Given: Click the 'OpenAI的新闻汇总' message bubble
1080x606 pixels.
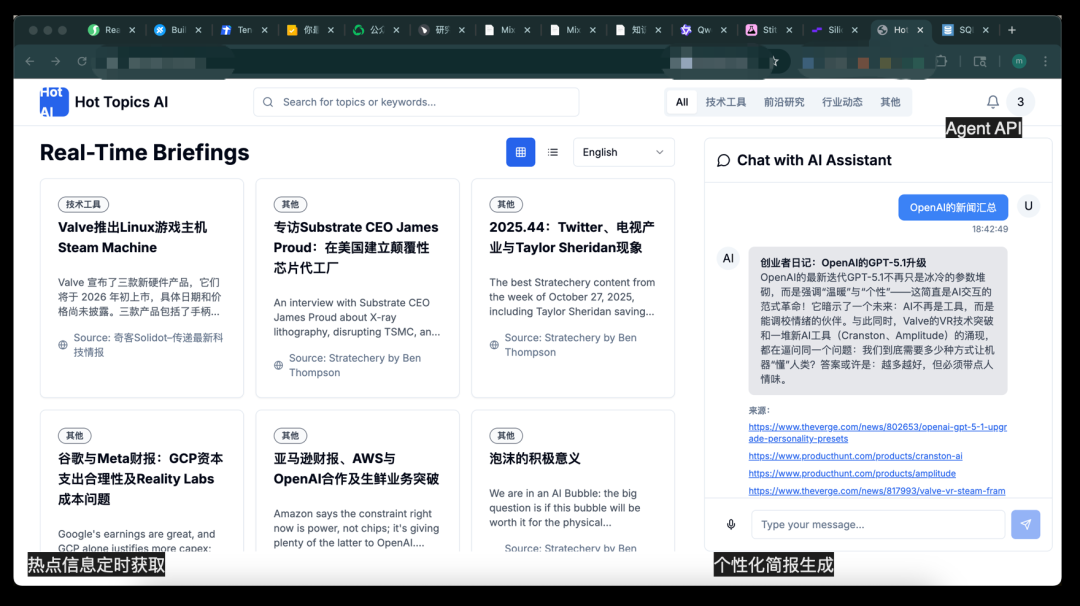Looking at the screenshot, I should (x=953, y=207).
